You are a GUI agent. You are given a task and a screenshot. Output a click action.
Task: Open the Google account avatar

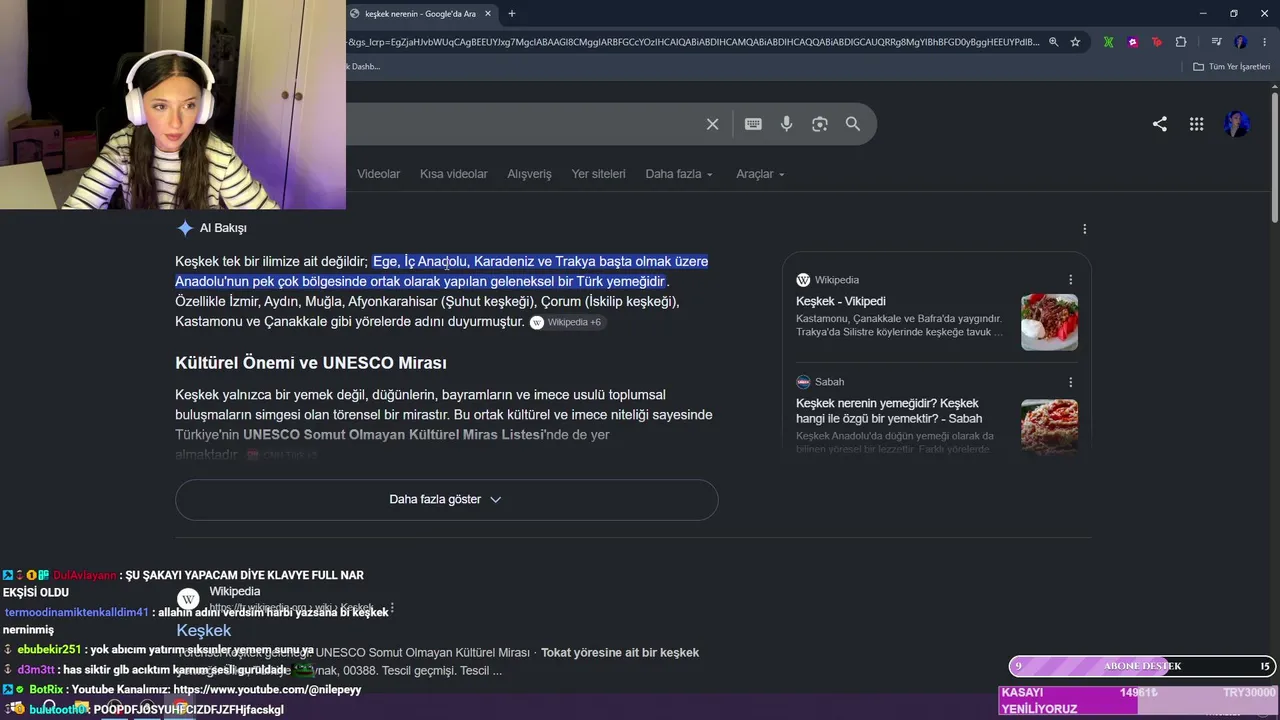coord(1237,124)
